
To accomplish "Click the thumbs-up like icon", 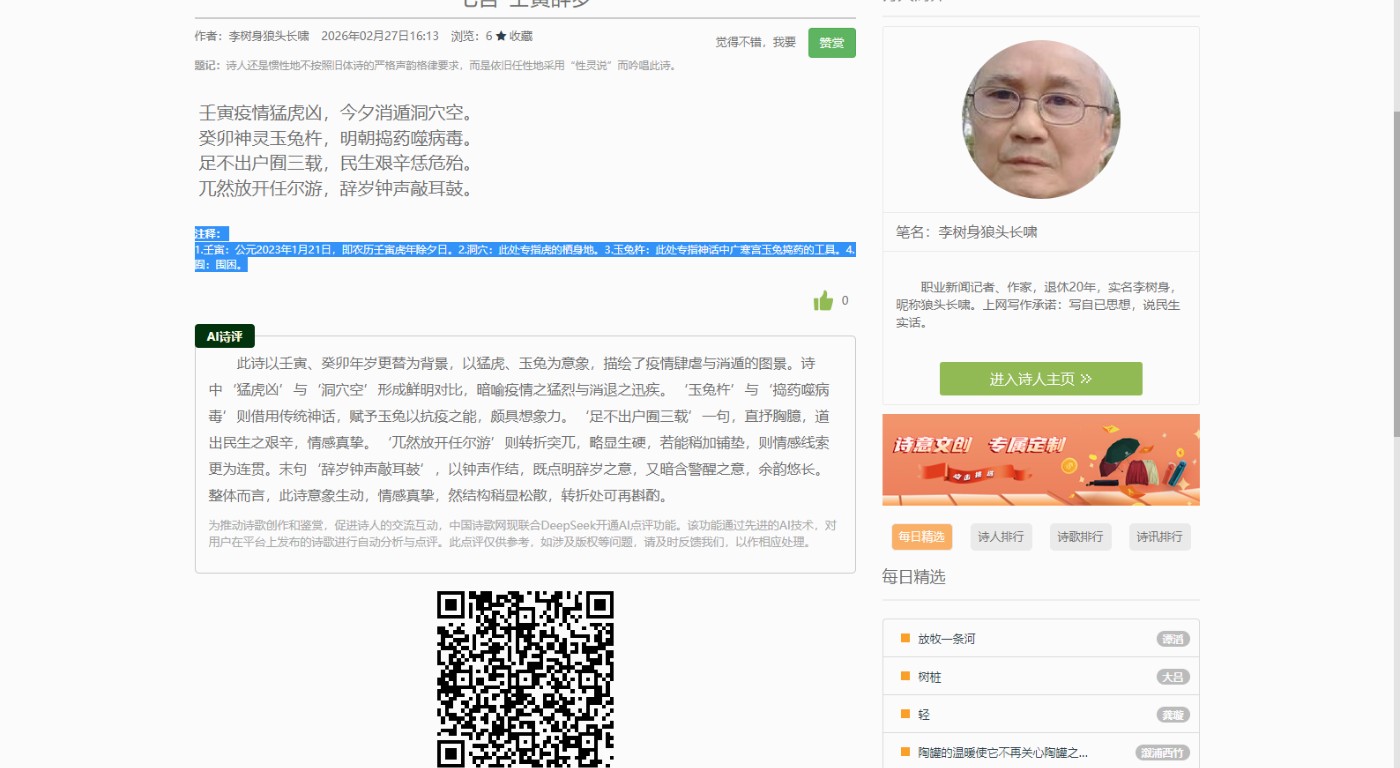I will (x=823, y=301).
